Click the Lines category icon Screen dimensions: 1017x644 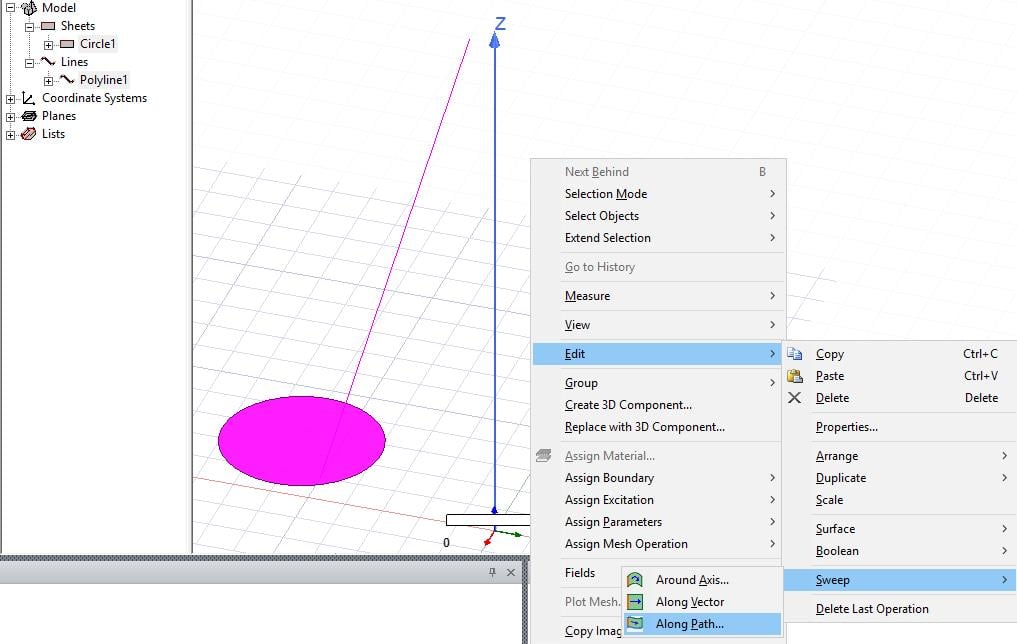click(48, 62)
